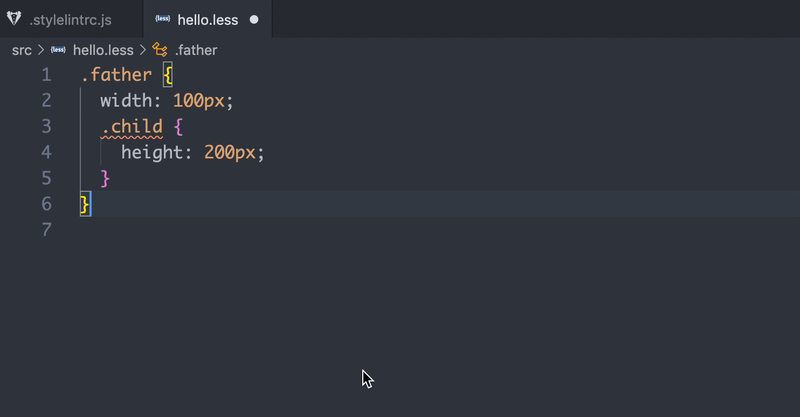Click the underlined .child selector
The image size is (800, 417).
(132, 127)
